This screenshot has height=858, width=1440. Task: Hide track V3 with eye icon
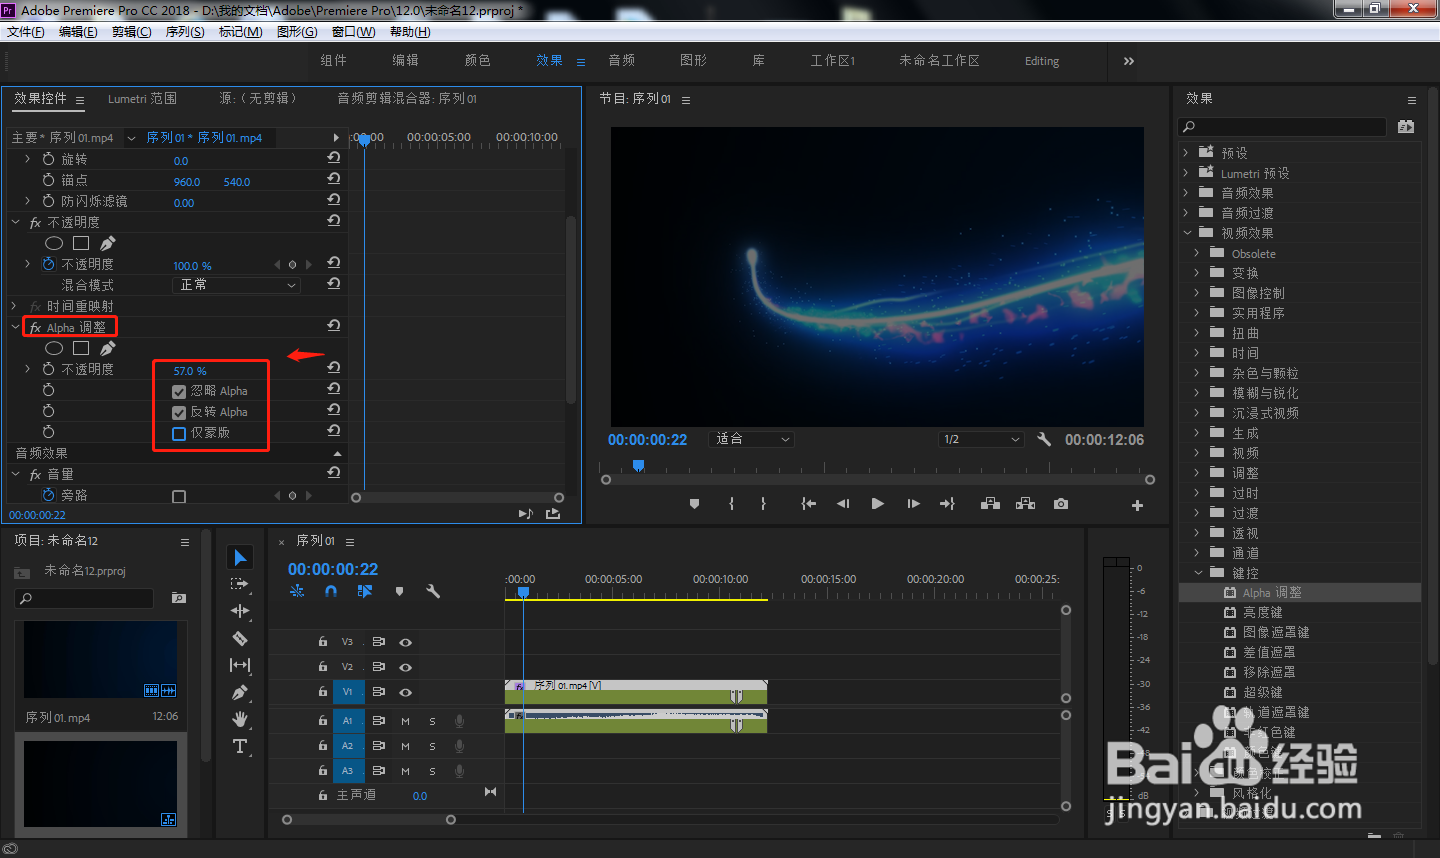pos(405,642)
